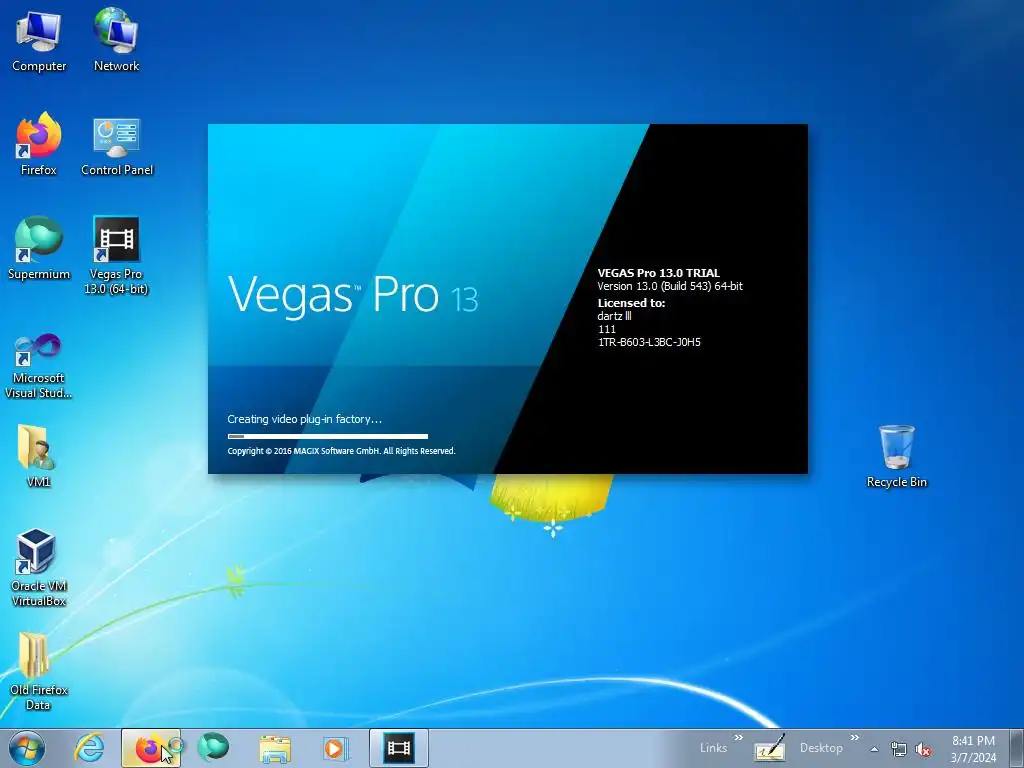Open Windows Media Player from taskbar
1024x768 pixels.
pyautogui.click(x=336, y=748)
